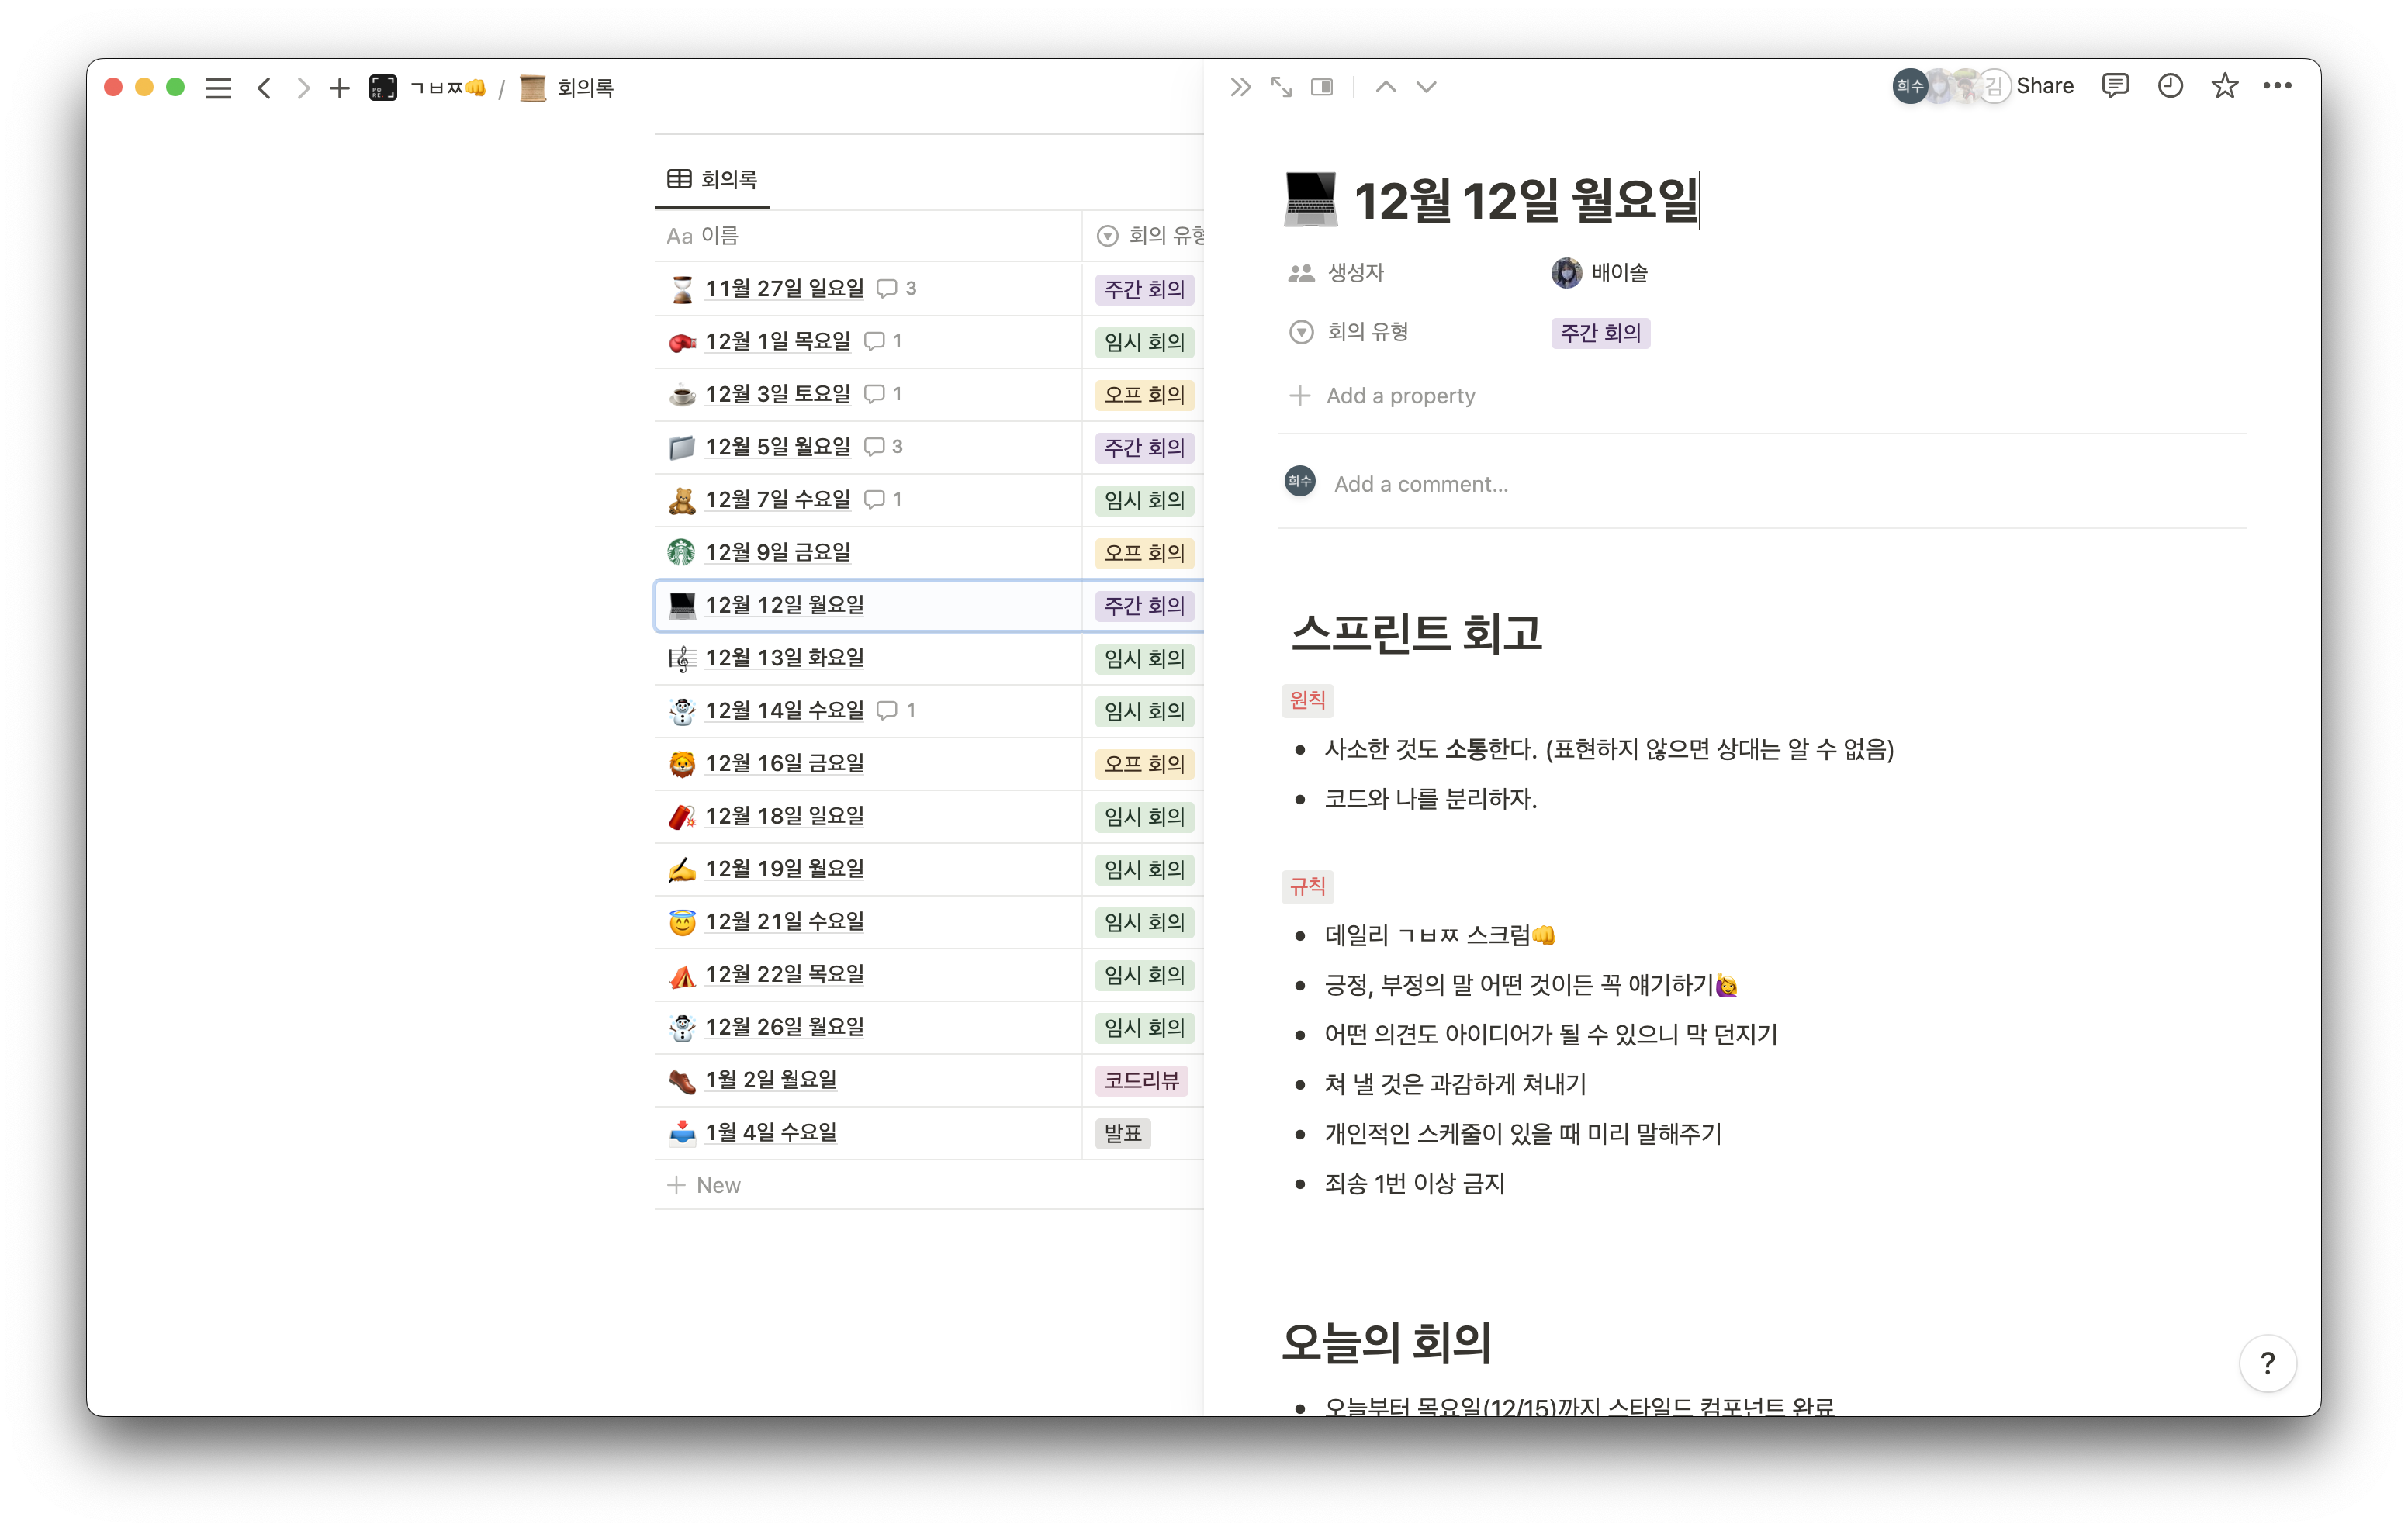The height and width of the screenshot is (1531, 2408).
Task: Open the 회의록 breadcrumb item
Action: coord(585,88)
